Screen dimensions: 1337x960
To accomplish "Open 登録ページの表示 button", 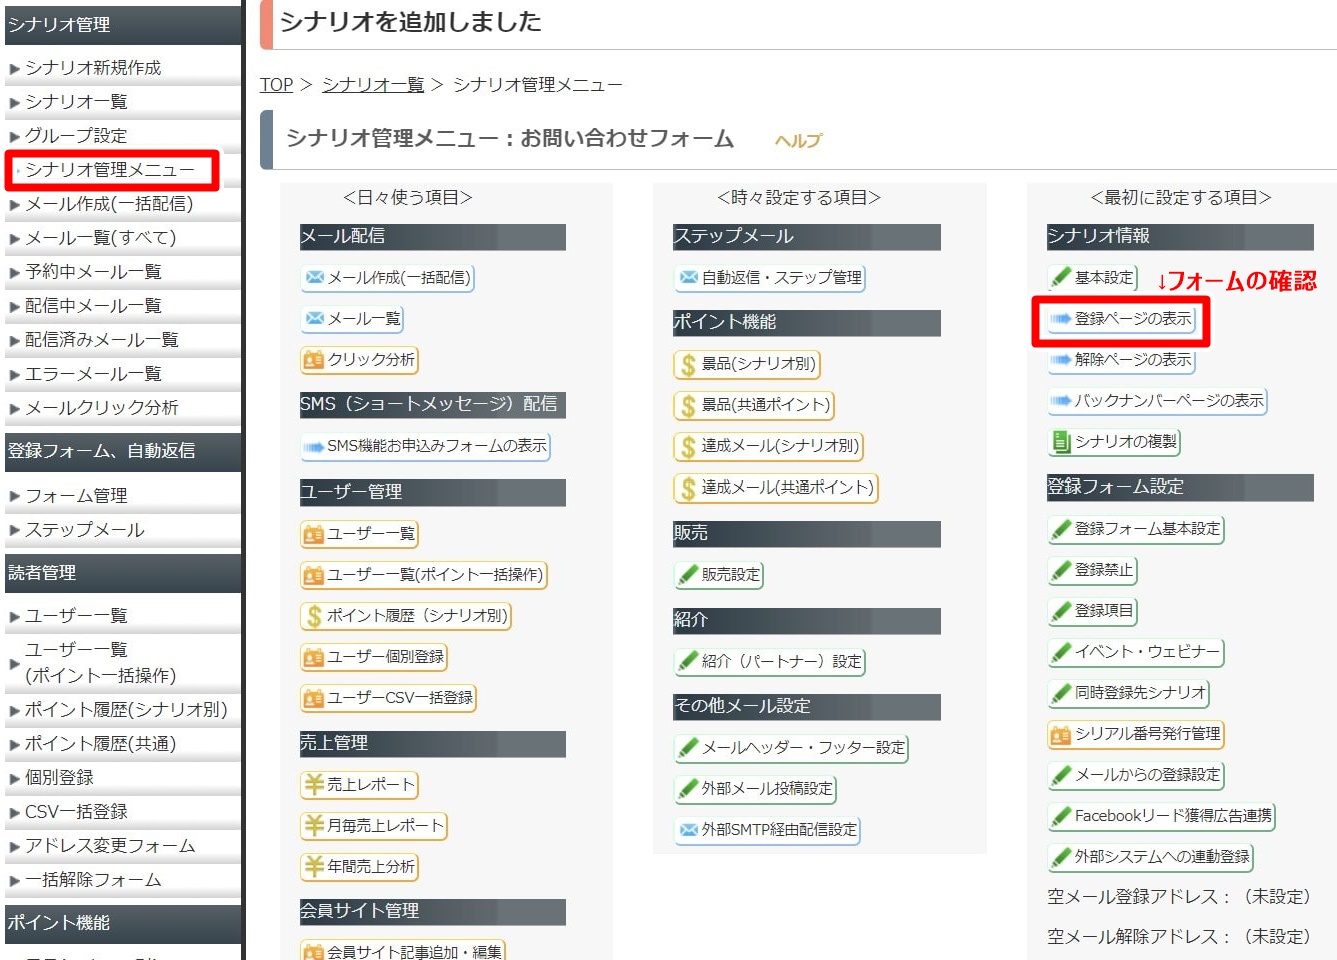I will pyautogui.click(x=1121, y=319).
